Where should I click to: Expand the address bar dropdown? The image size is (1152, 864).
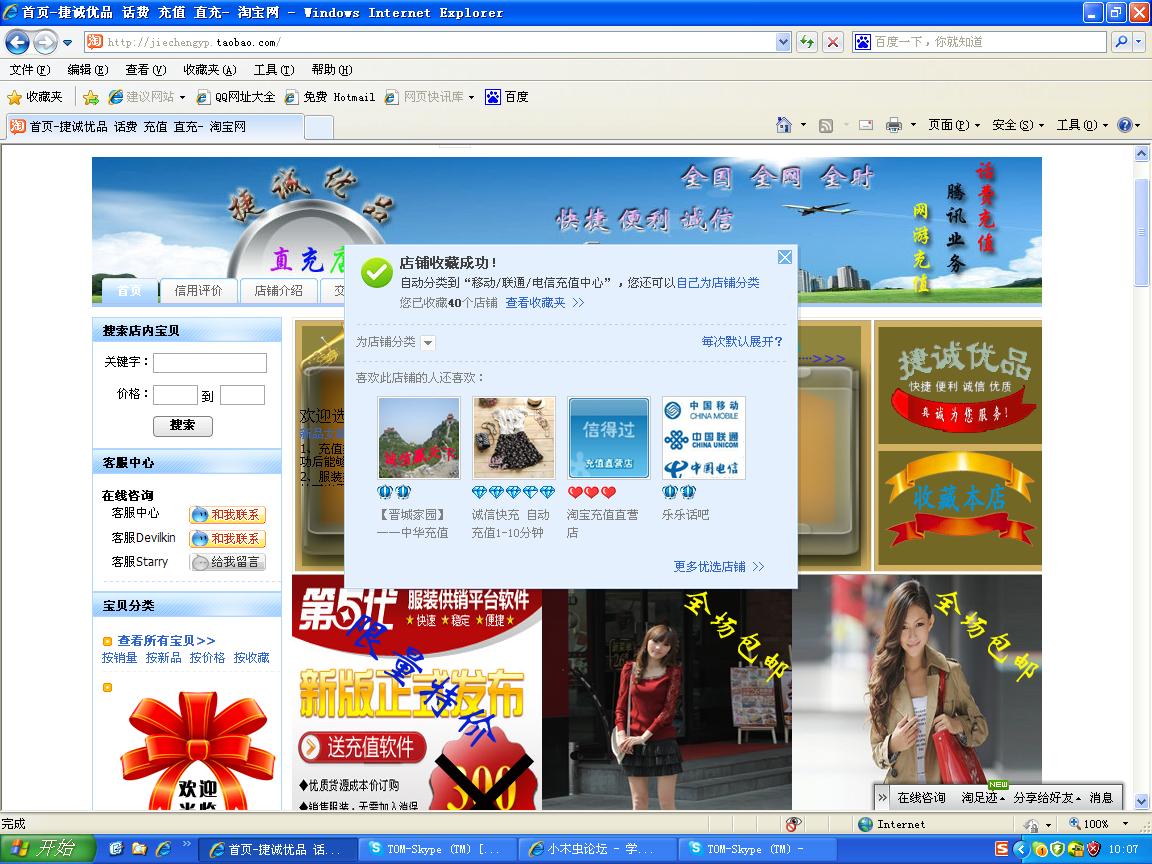click(783, 42)
